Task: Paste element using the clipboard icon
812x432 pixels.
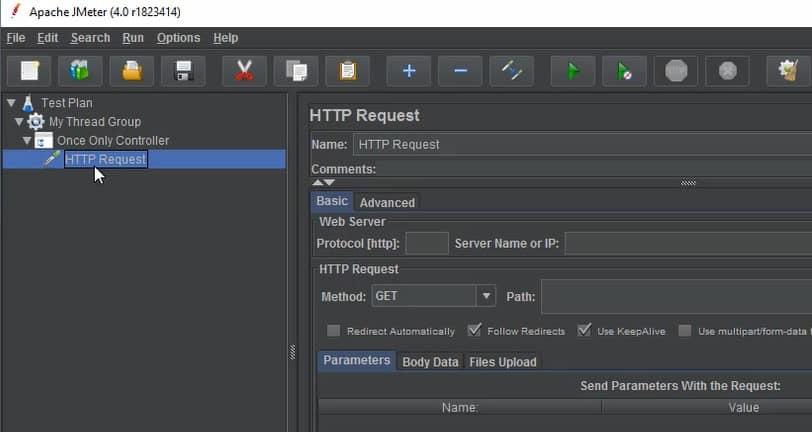Action: click(x=347, y=70)
